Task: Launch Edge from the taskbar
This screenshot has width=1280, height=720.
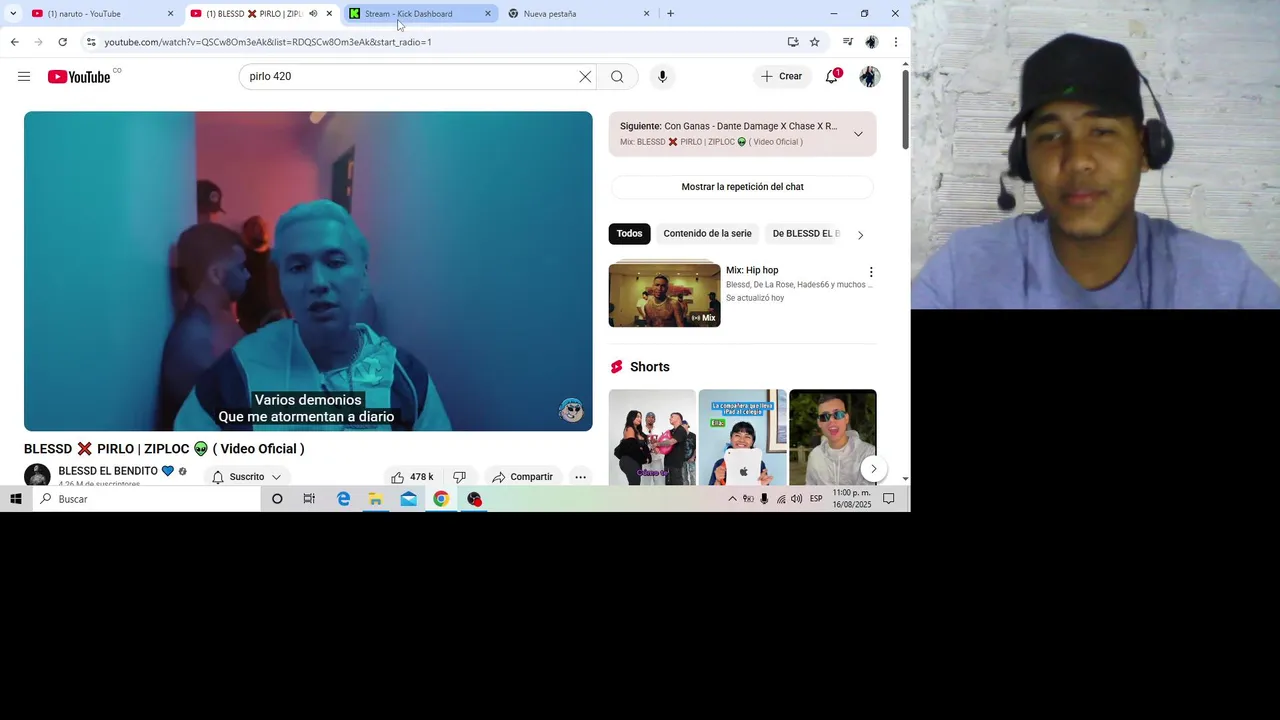Action: [343, 499]
